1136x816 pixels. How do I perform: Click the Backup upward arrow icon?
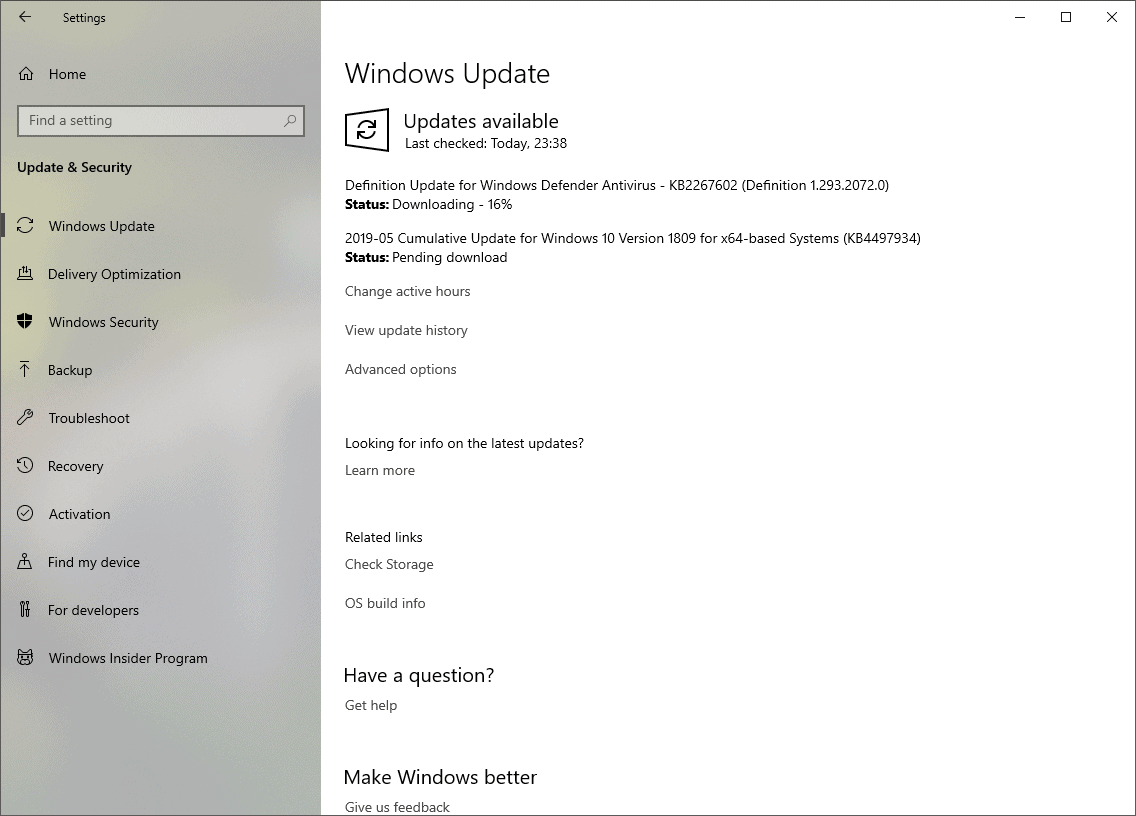25,369
